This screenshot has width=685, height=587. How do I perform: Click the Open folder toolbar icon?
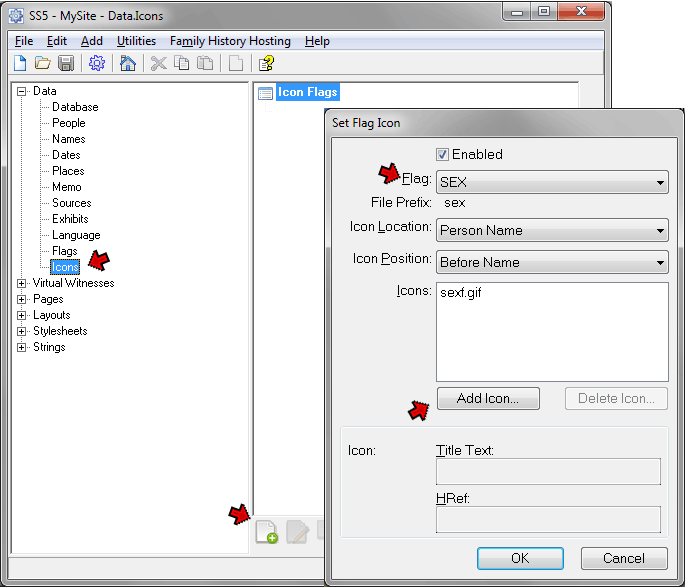coord(42,63)
